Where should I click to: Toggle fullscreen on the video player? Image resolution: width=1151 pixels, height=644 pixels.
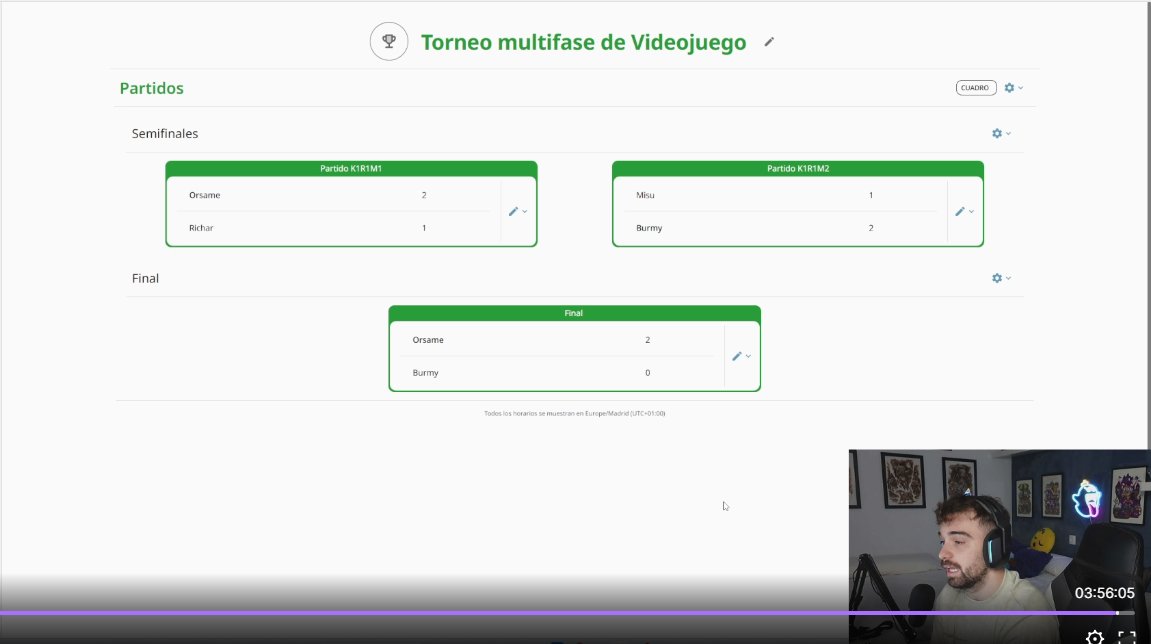point(1127,637)
